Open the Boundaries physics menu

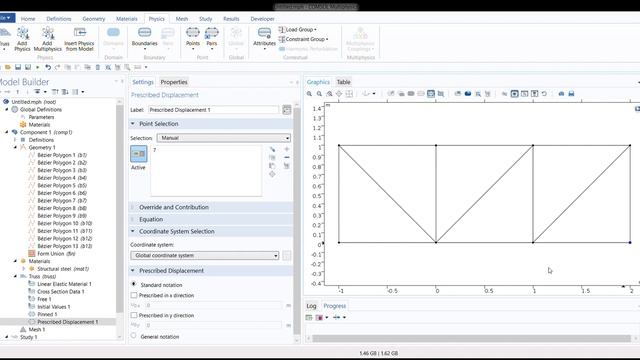coord(144,38)
